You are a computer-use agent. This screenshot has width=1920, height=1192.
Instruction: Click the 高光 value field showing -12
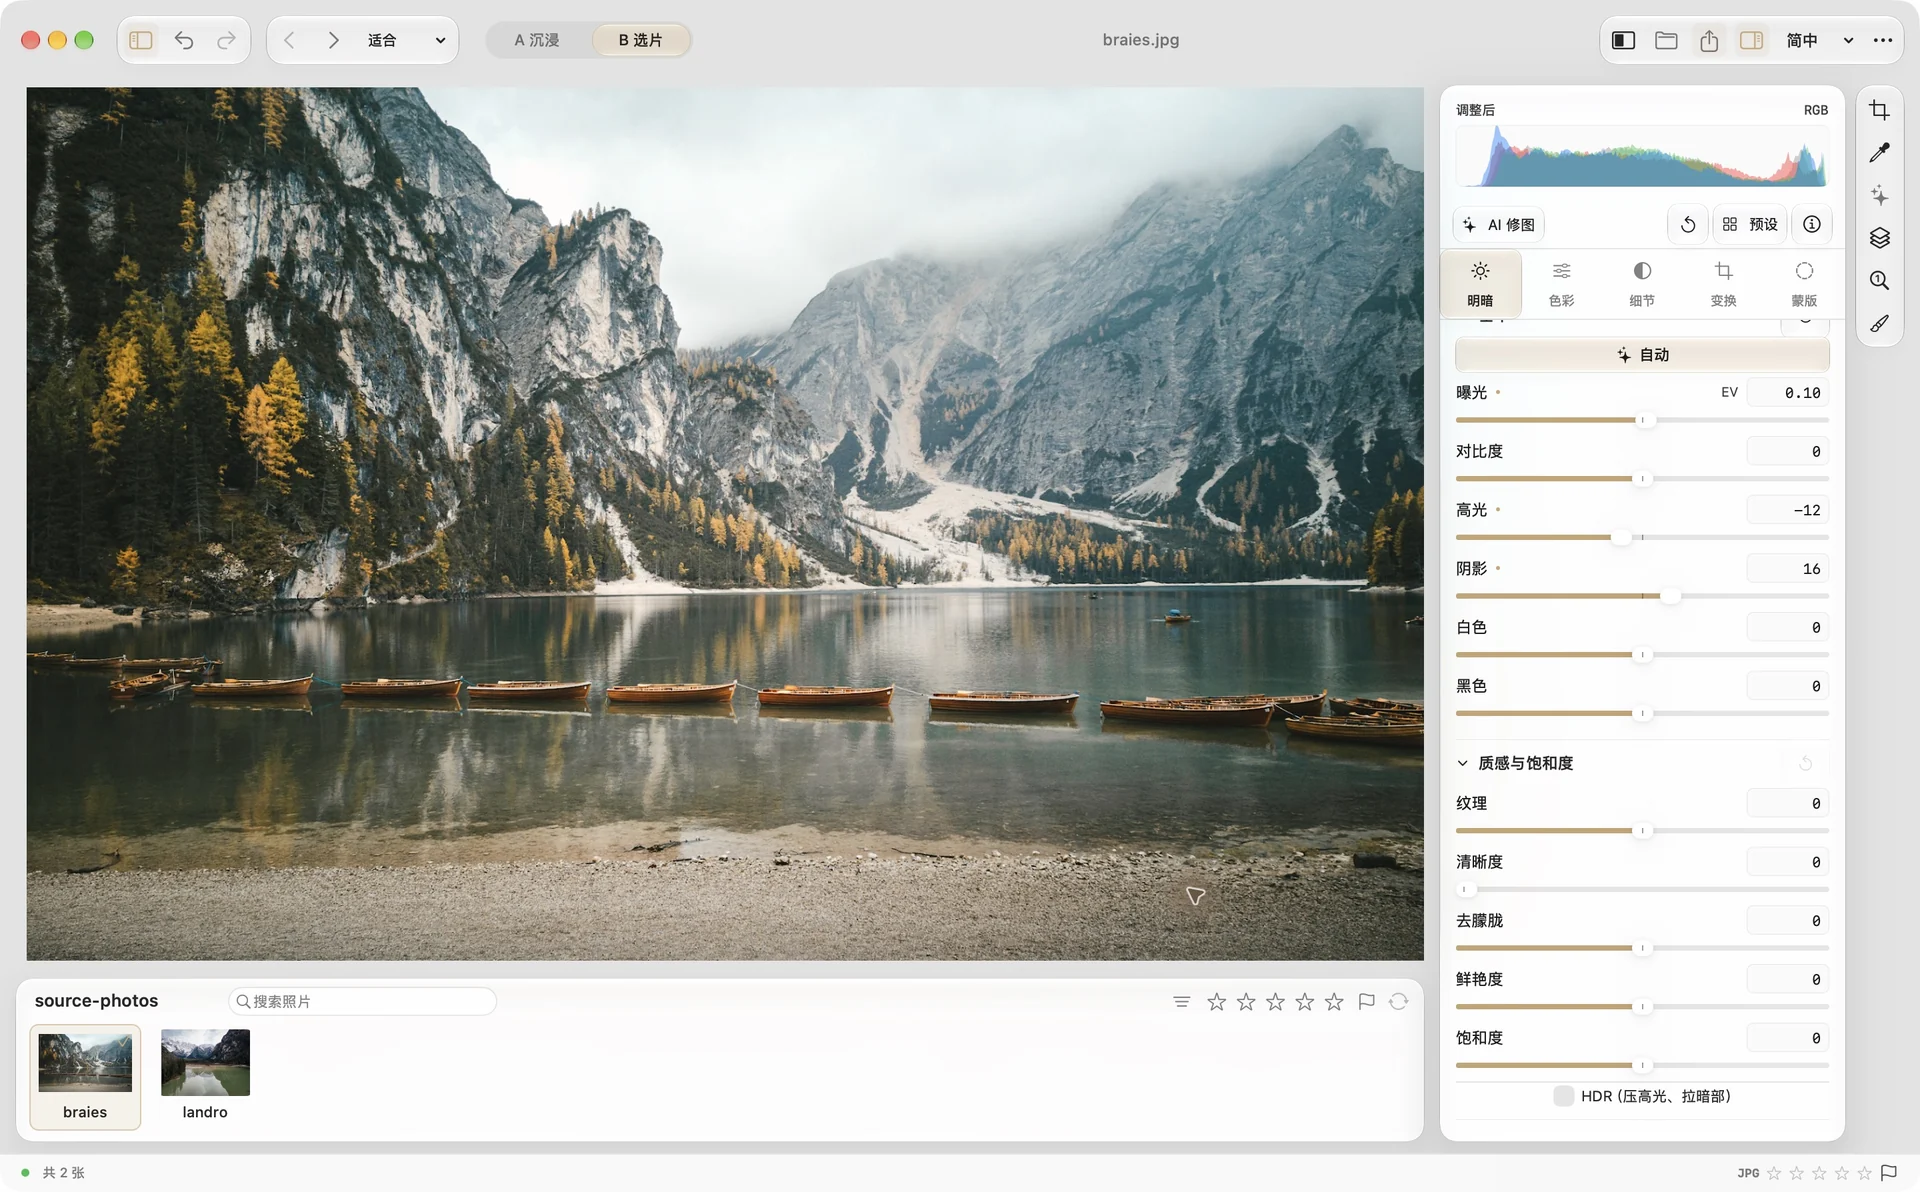point(1788,510)
